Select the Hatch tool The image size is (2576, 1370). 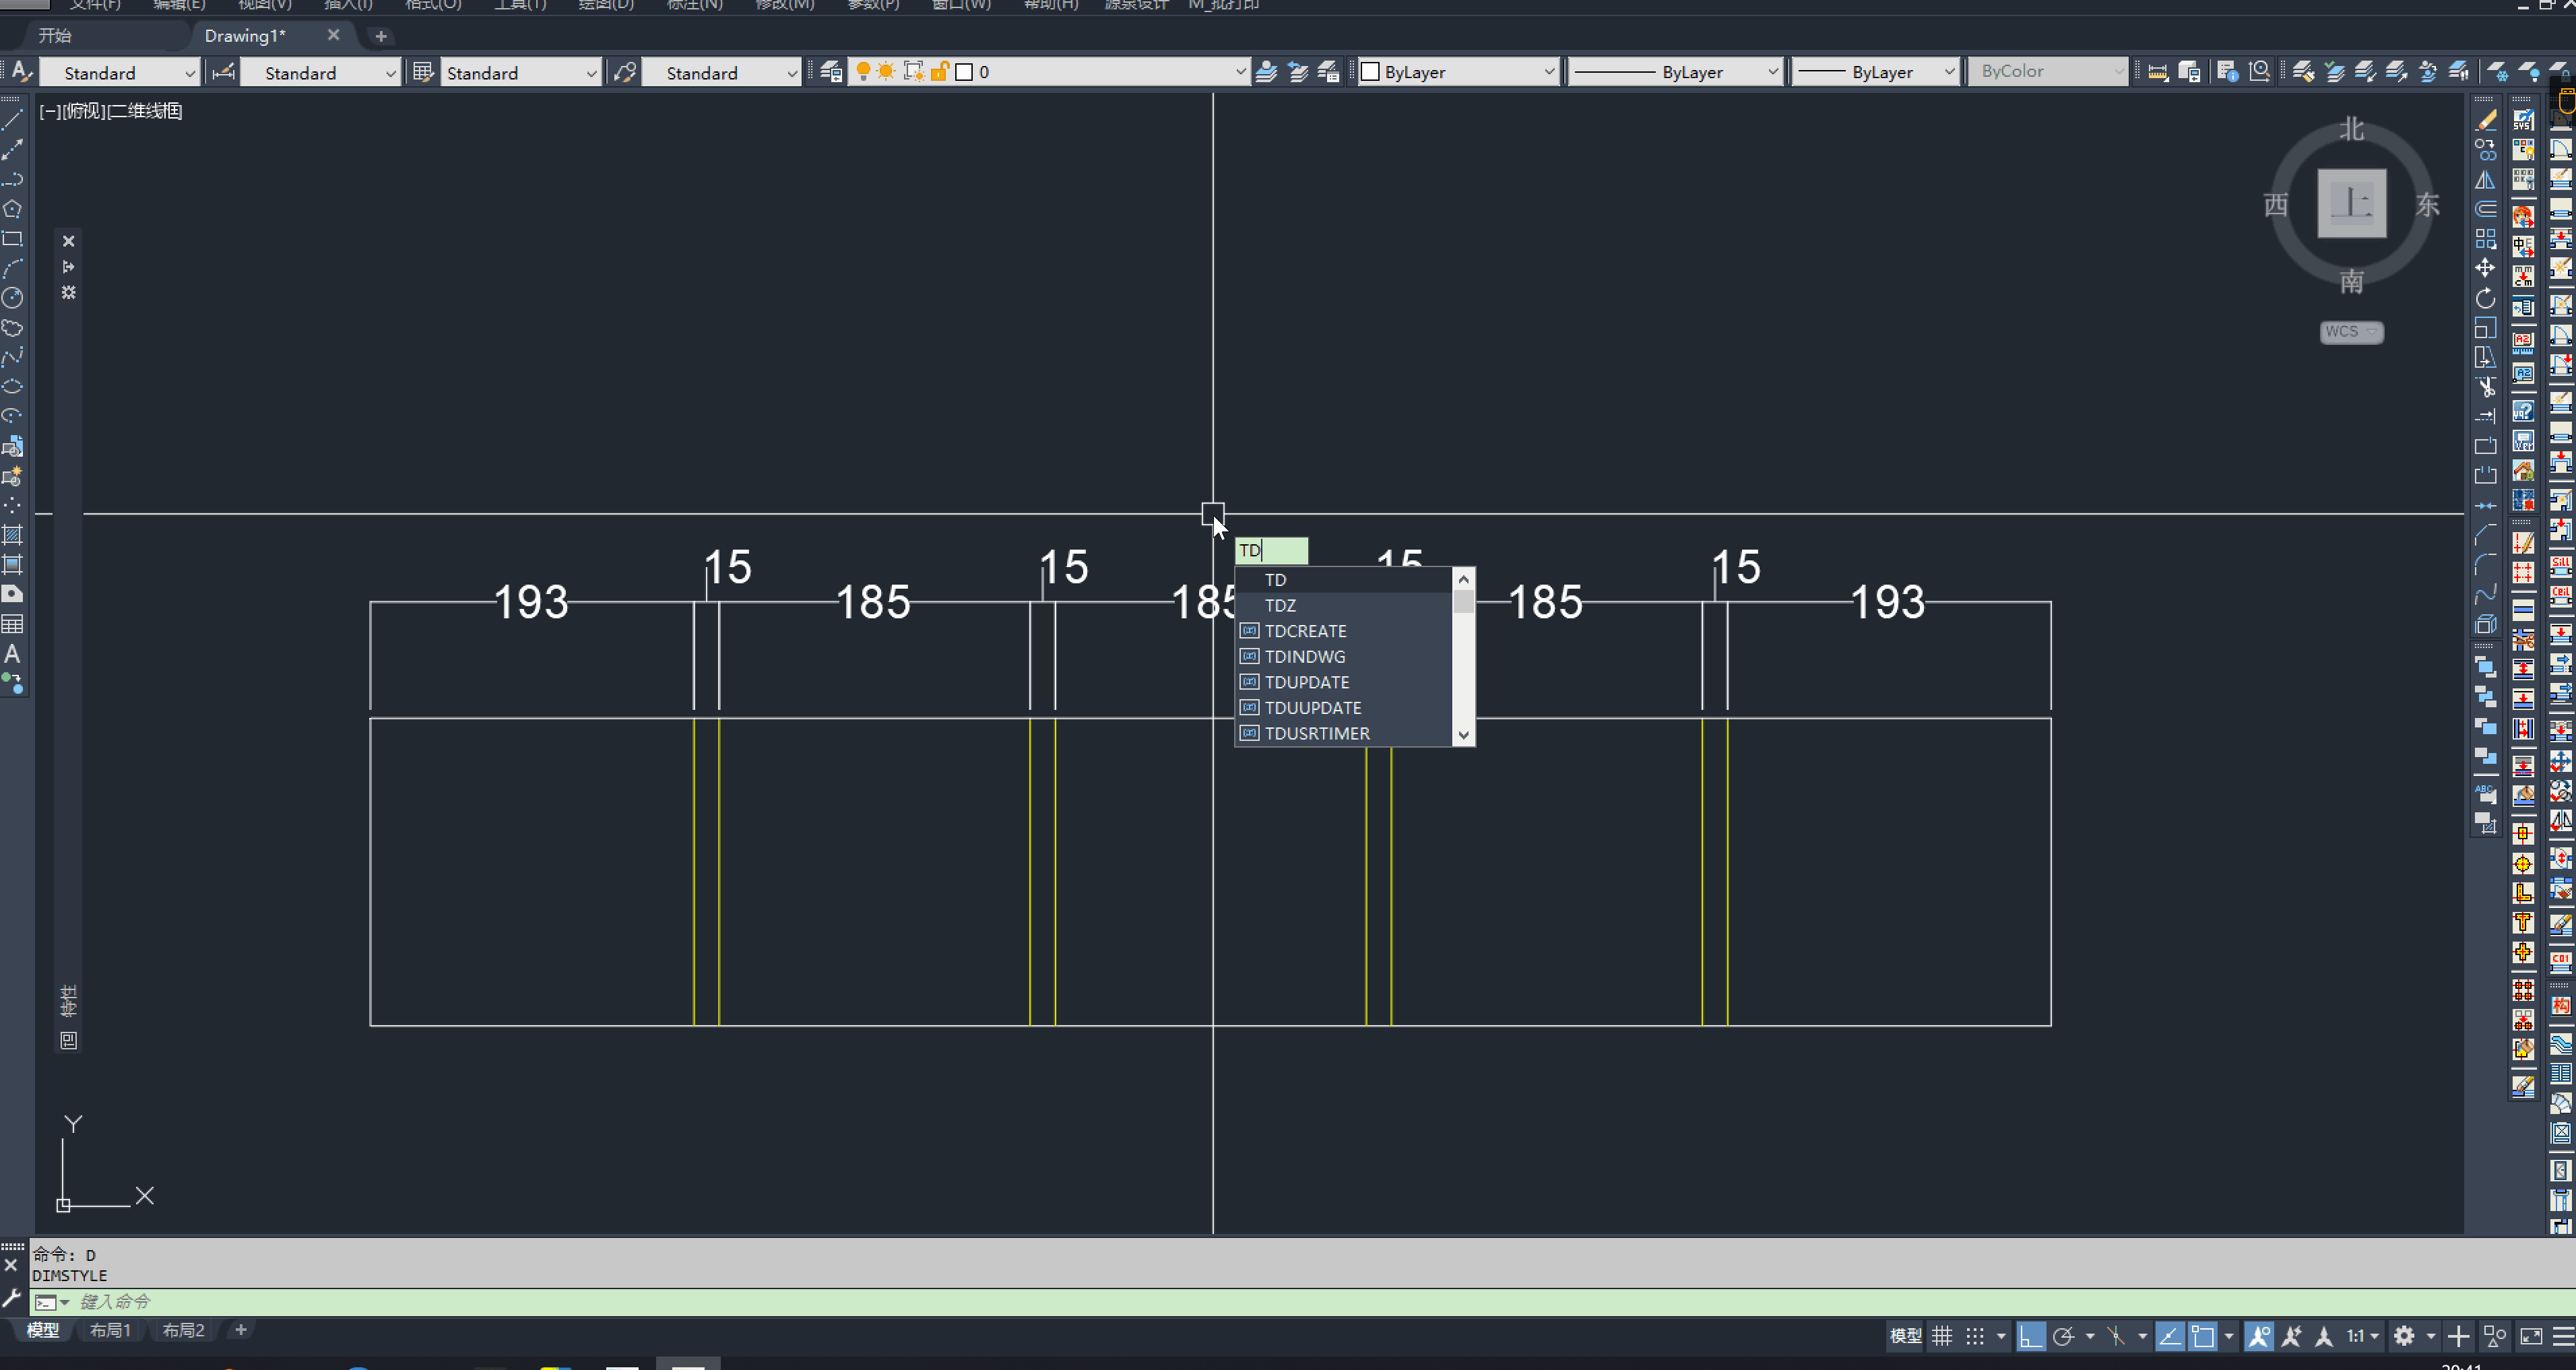point(12,535)
